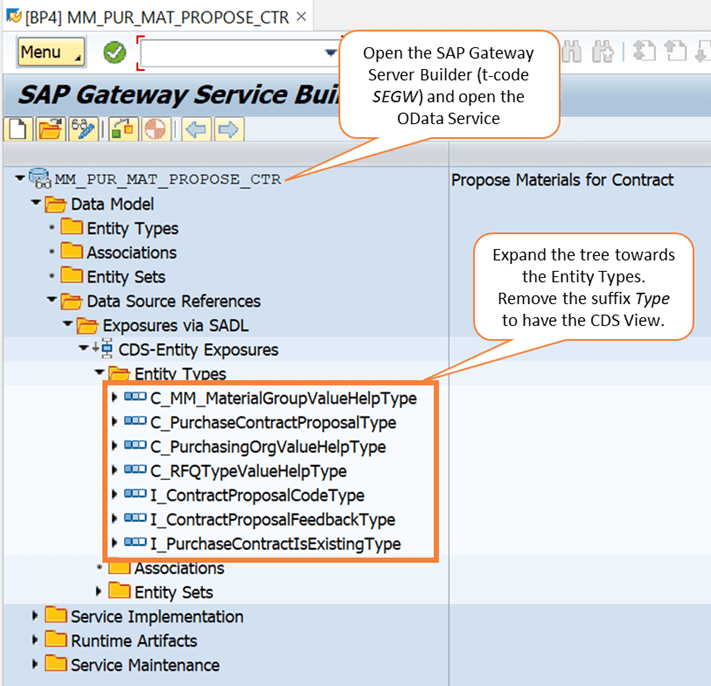The width and height of the screenshot is (711, 686).
Task: Collapse Exposures via SADL folder
Action: coord(68,324)
